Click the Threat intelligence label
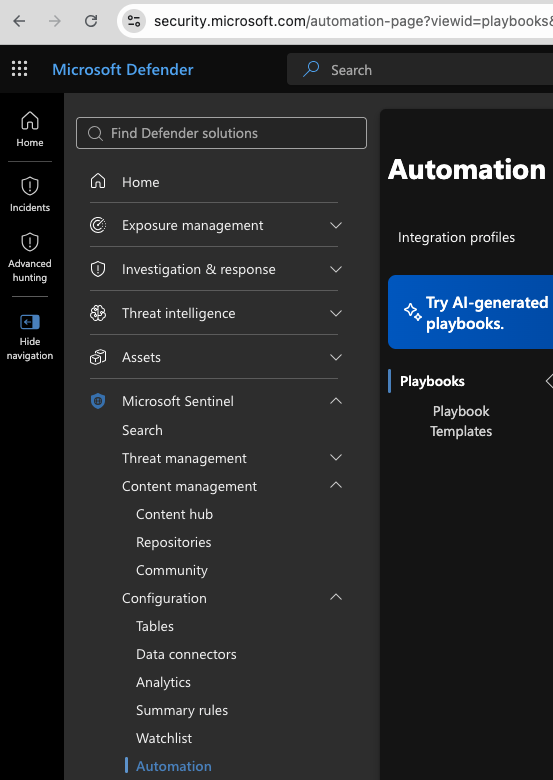Image resolution: width=553 pixels, height=780 pixels. (x=179, y=313)
